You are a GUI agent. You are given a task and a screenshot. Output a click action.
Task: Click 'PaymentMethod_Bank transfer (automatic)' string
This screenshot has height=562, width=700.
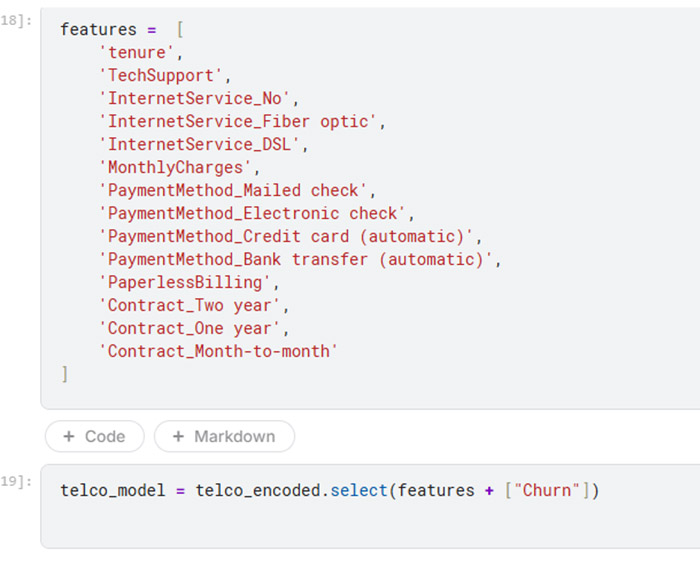point(298,259)
